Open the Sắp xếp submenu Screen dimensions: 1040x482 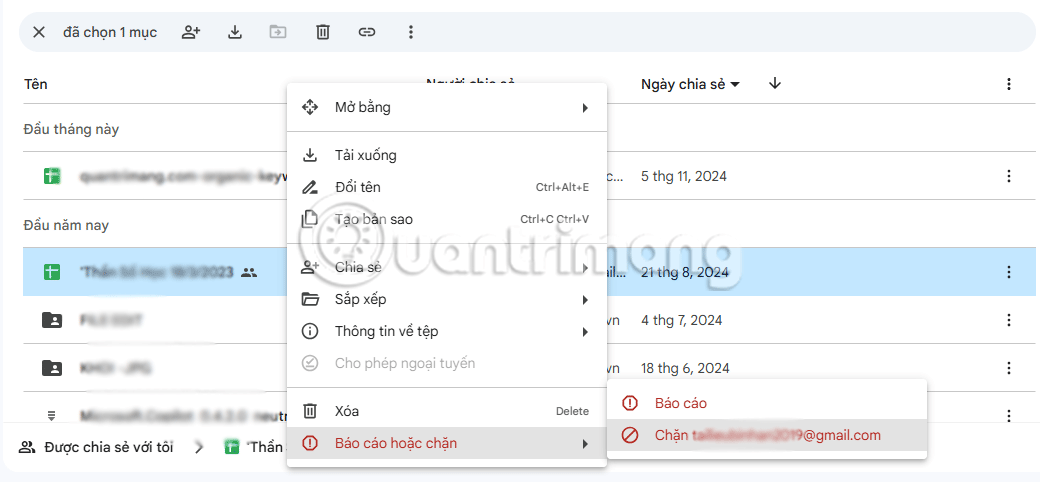(446, 300)
